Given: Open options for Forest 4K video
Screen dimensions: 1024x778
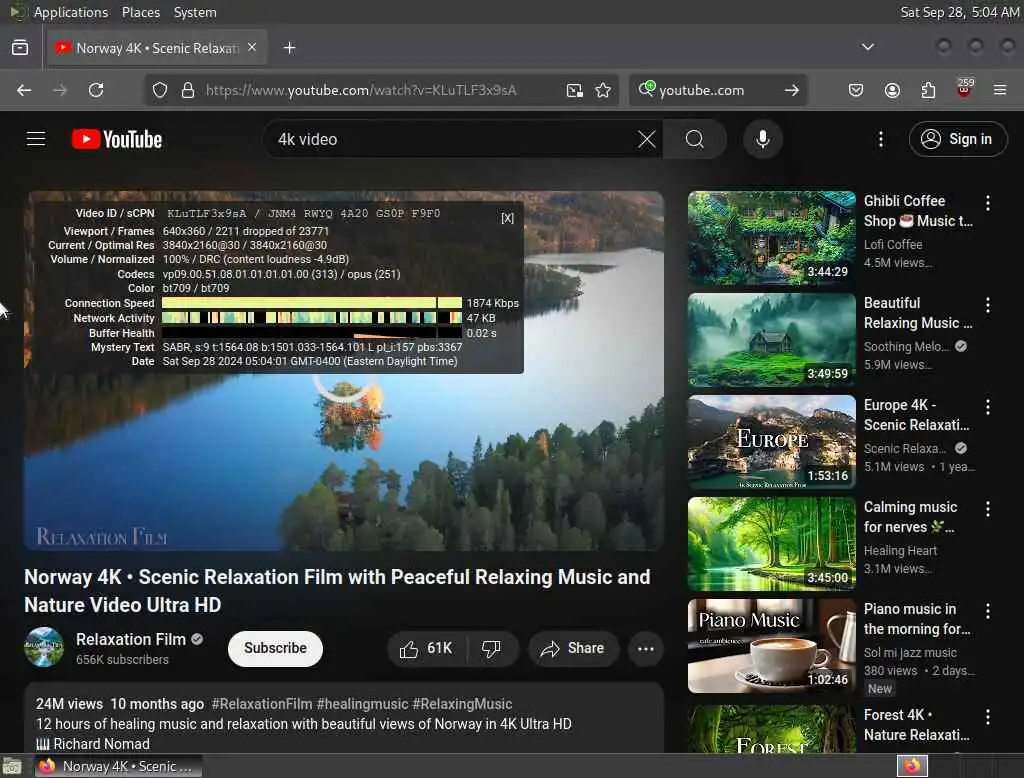Looking at the screenshot, I should (988, 717).
